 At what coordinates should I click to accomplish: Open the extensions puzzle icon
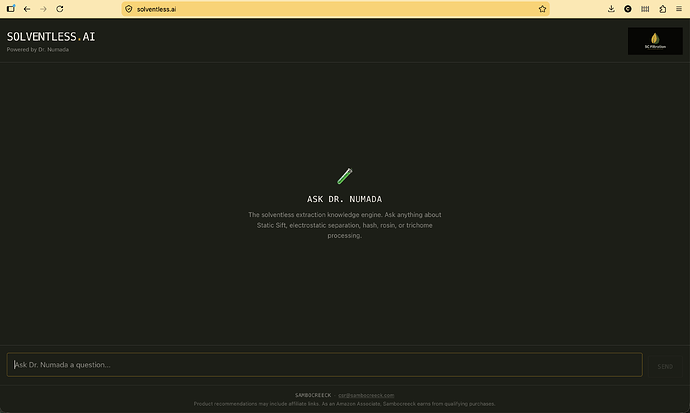pos(662,9)
